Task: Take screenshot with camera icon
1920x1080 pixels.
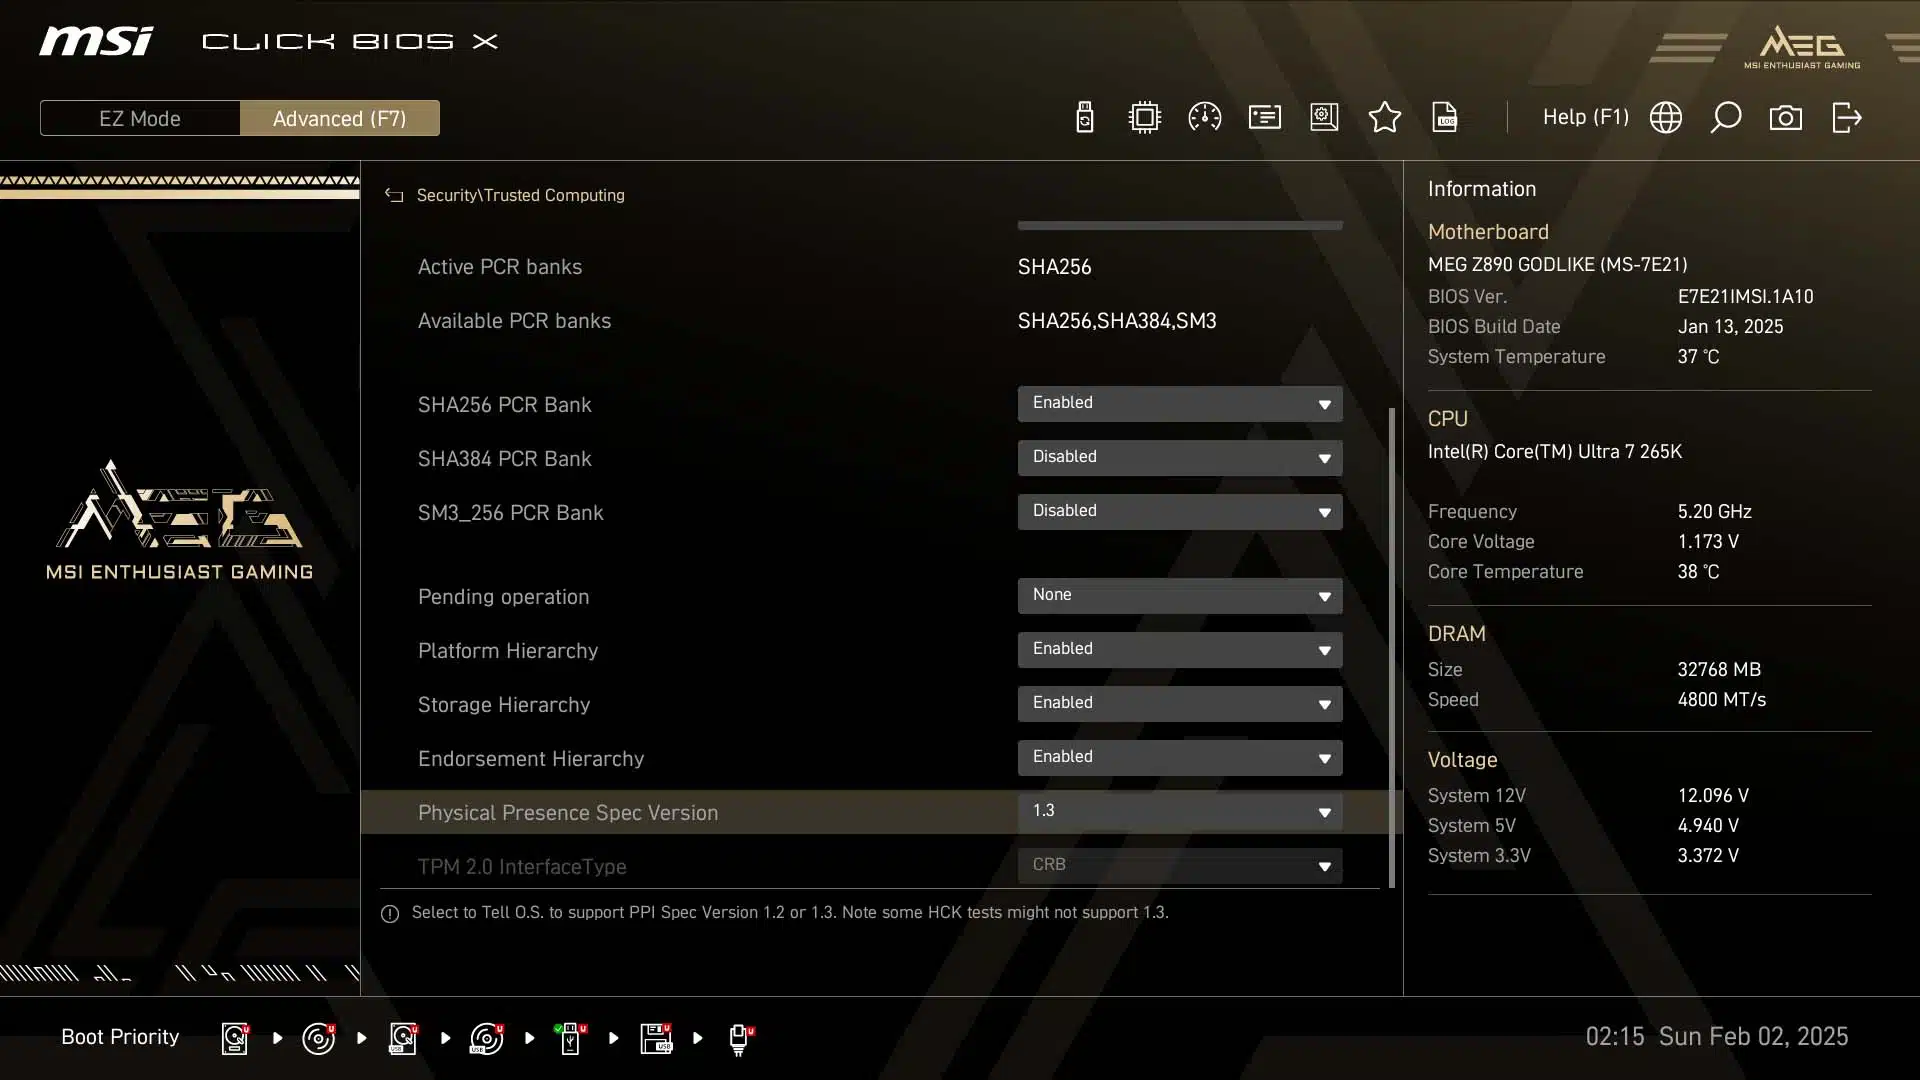Action: pos(1785,118)
